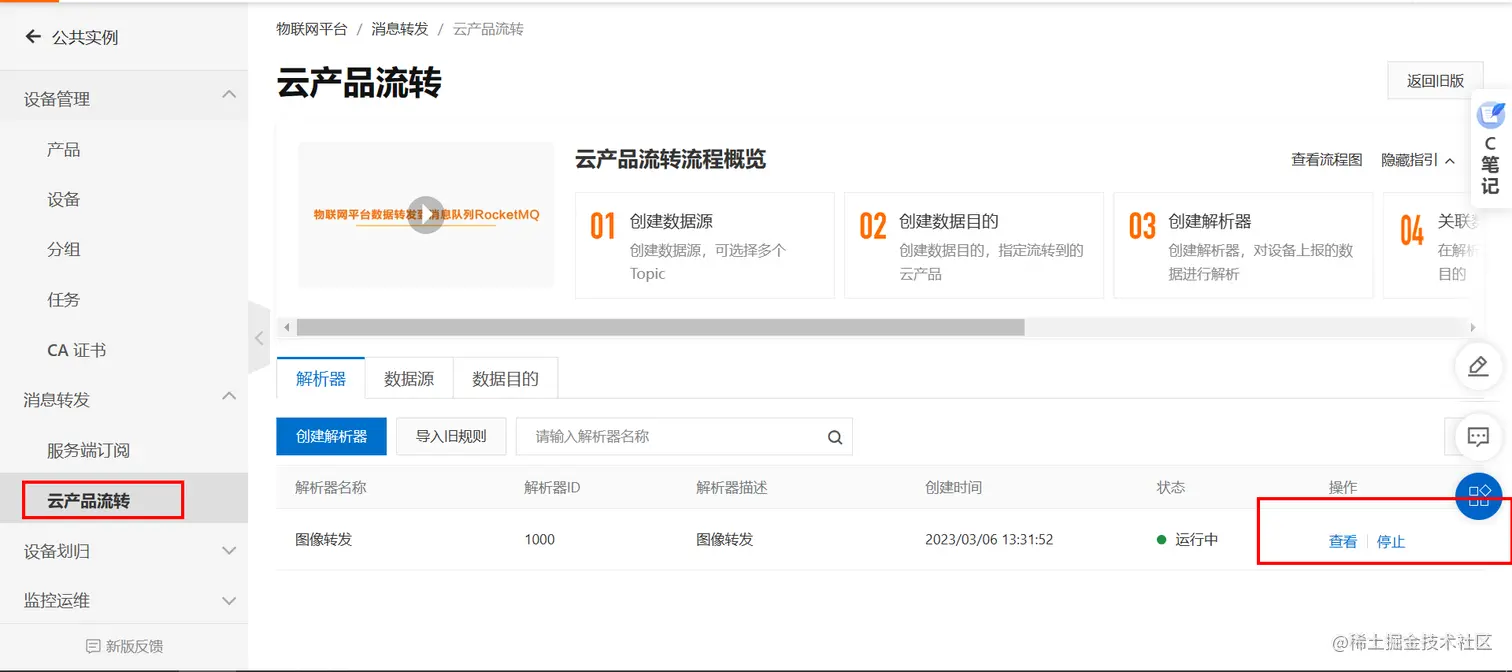Click step 03 创建解析器 card
This screenshot has height=672, width=1512.
[x=1243, y=245]
